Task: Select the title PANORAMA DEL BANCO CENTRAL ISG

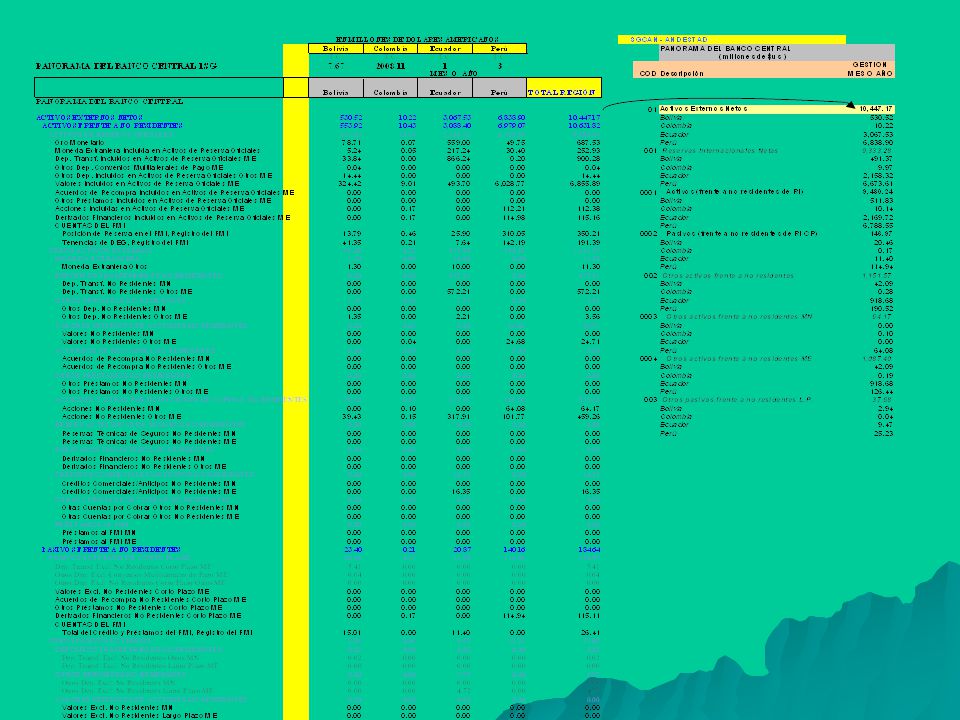Action: pos(126,66)
